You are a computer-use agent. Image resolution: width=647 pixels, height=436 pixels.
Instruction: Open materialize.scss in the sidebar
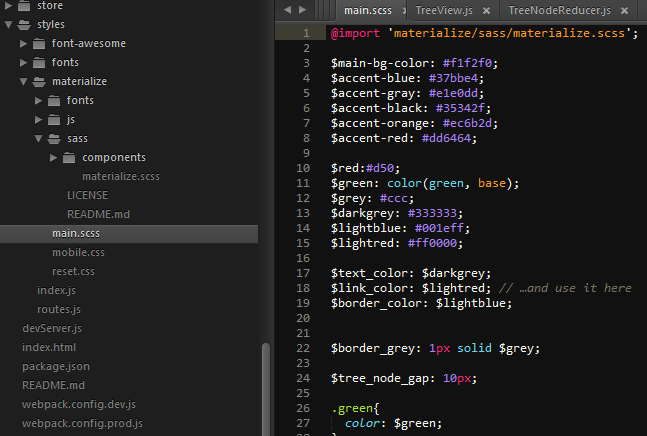pyautogui.click(x=121, y=177)
